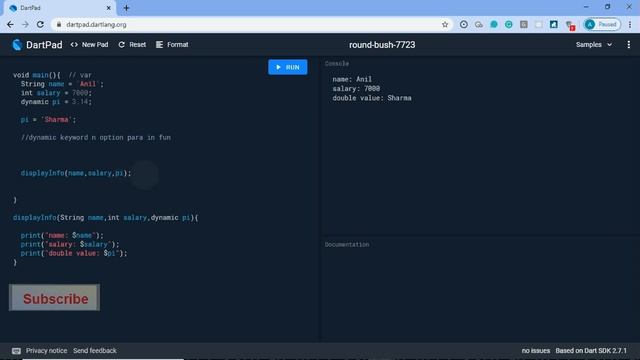Click the 'Based on Dart SDK 2.7.1' text
This screenshot has width=640, height=360.
[x=591, y=351]
